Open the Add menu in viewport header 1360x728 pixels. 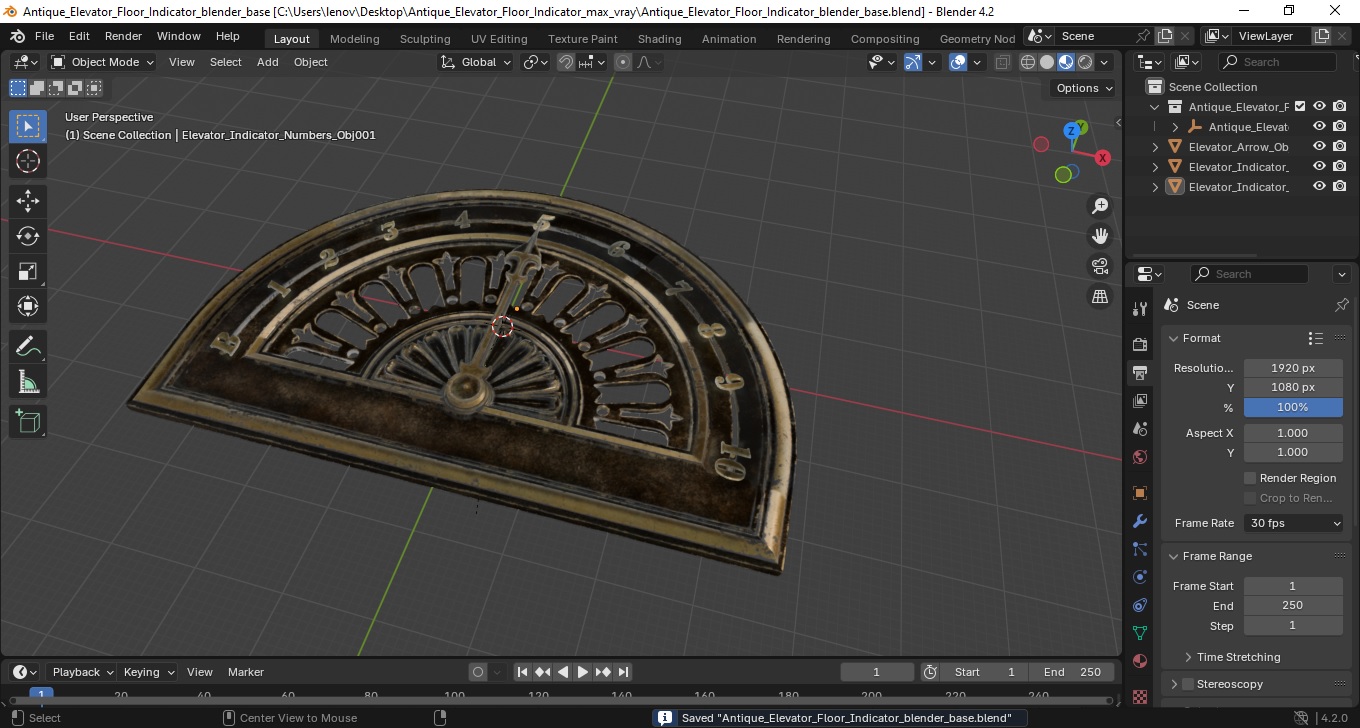(268, 62)
